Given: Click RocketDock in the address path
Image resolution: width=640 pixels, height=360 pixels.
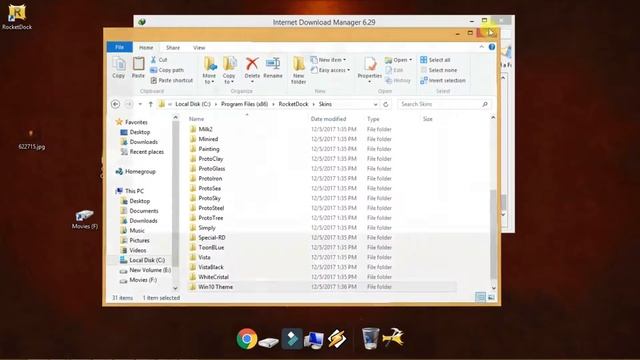Looking at the screenshot, I should coord(293,104).
